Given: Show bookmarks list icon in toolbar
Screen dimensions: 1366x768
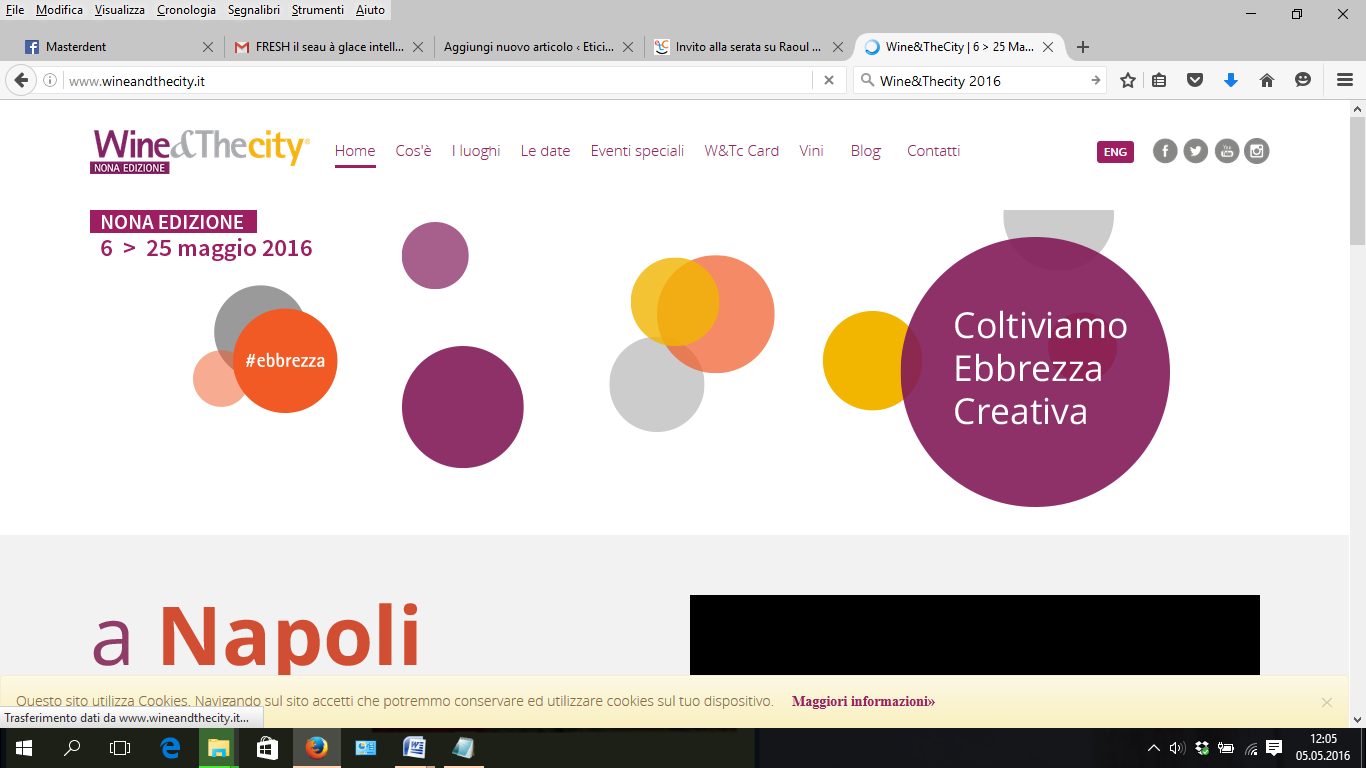Looking at the screenshot, I should pos(1159,81).
